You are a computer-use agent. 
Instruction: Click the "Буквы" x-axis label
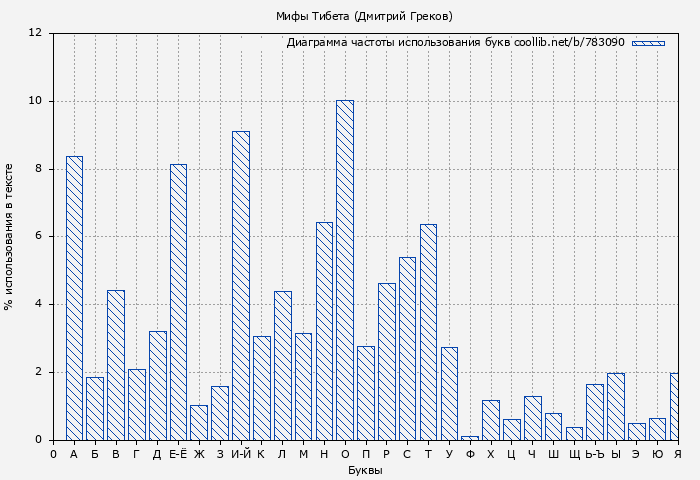point(365,470)
